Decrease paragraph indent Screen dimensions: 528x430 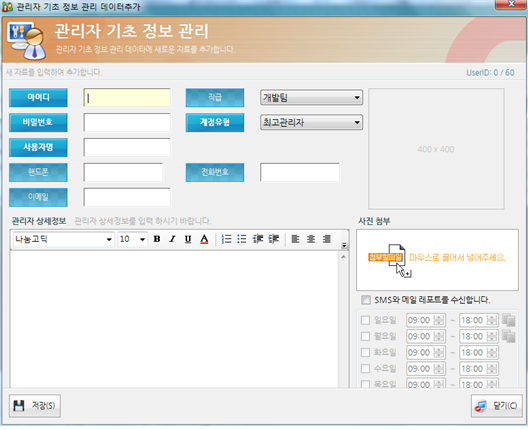pyautogui.click(x=258, y=239)
